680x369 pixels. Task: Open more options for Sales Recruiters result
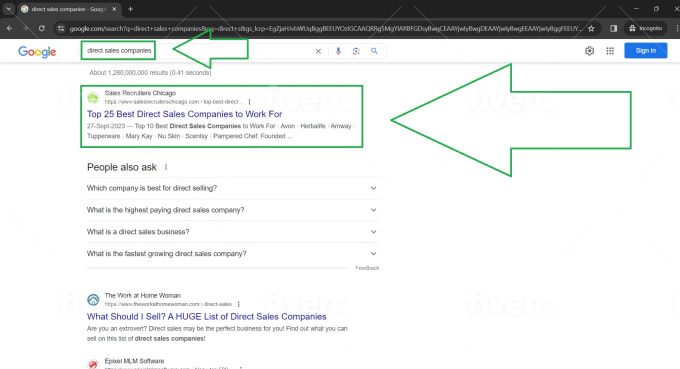[x=249, y=102]
